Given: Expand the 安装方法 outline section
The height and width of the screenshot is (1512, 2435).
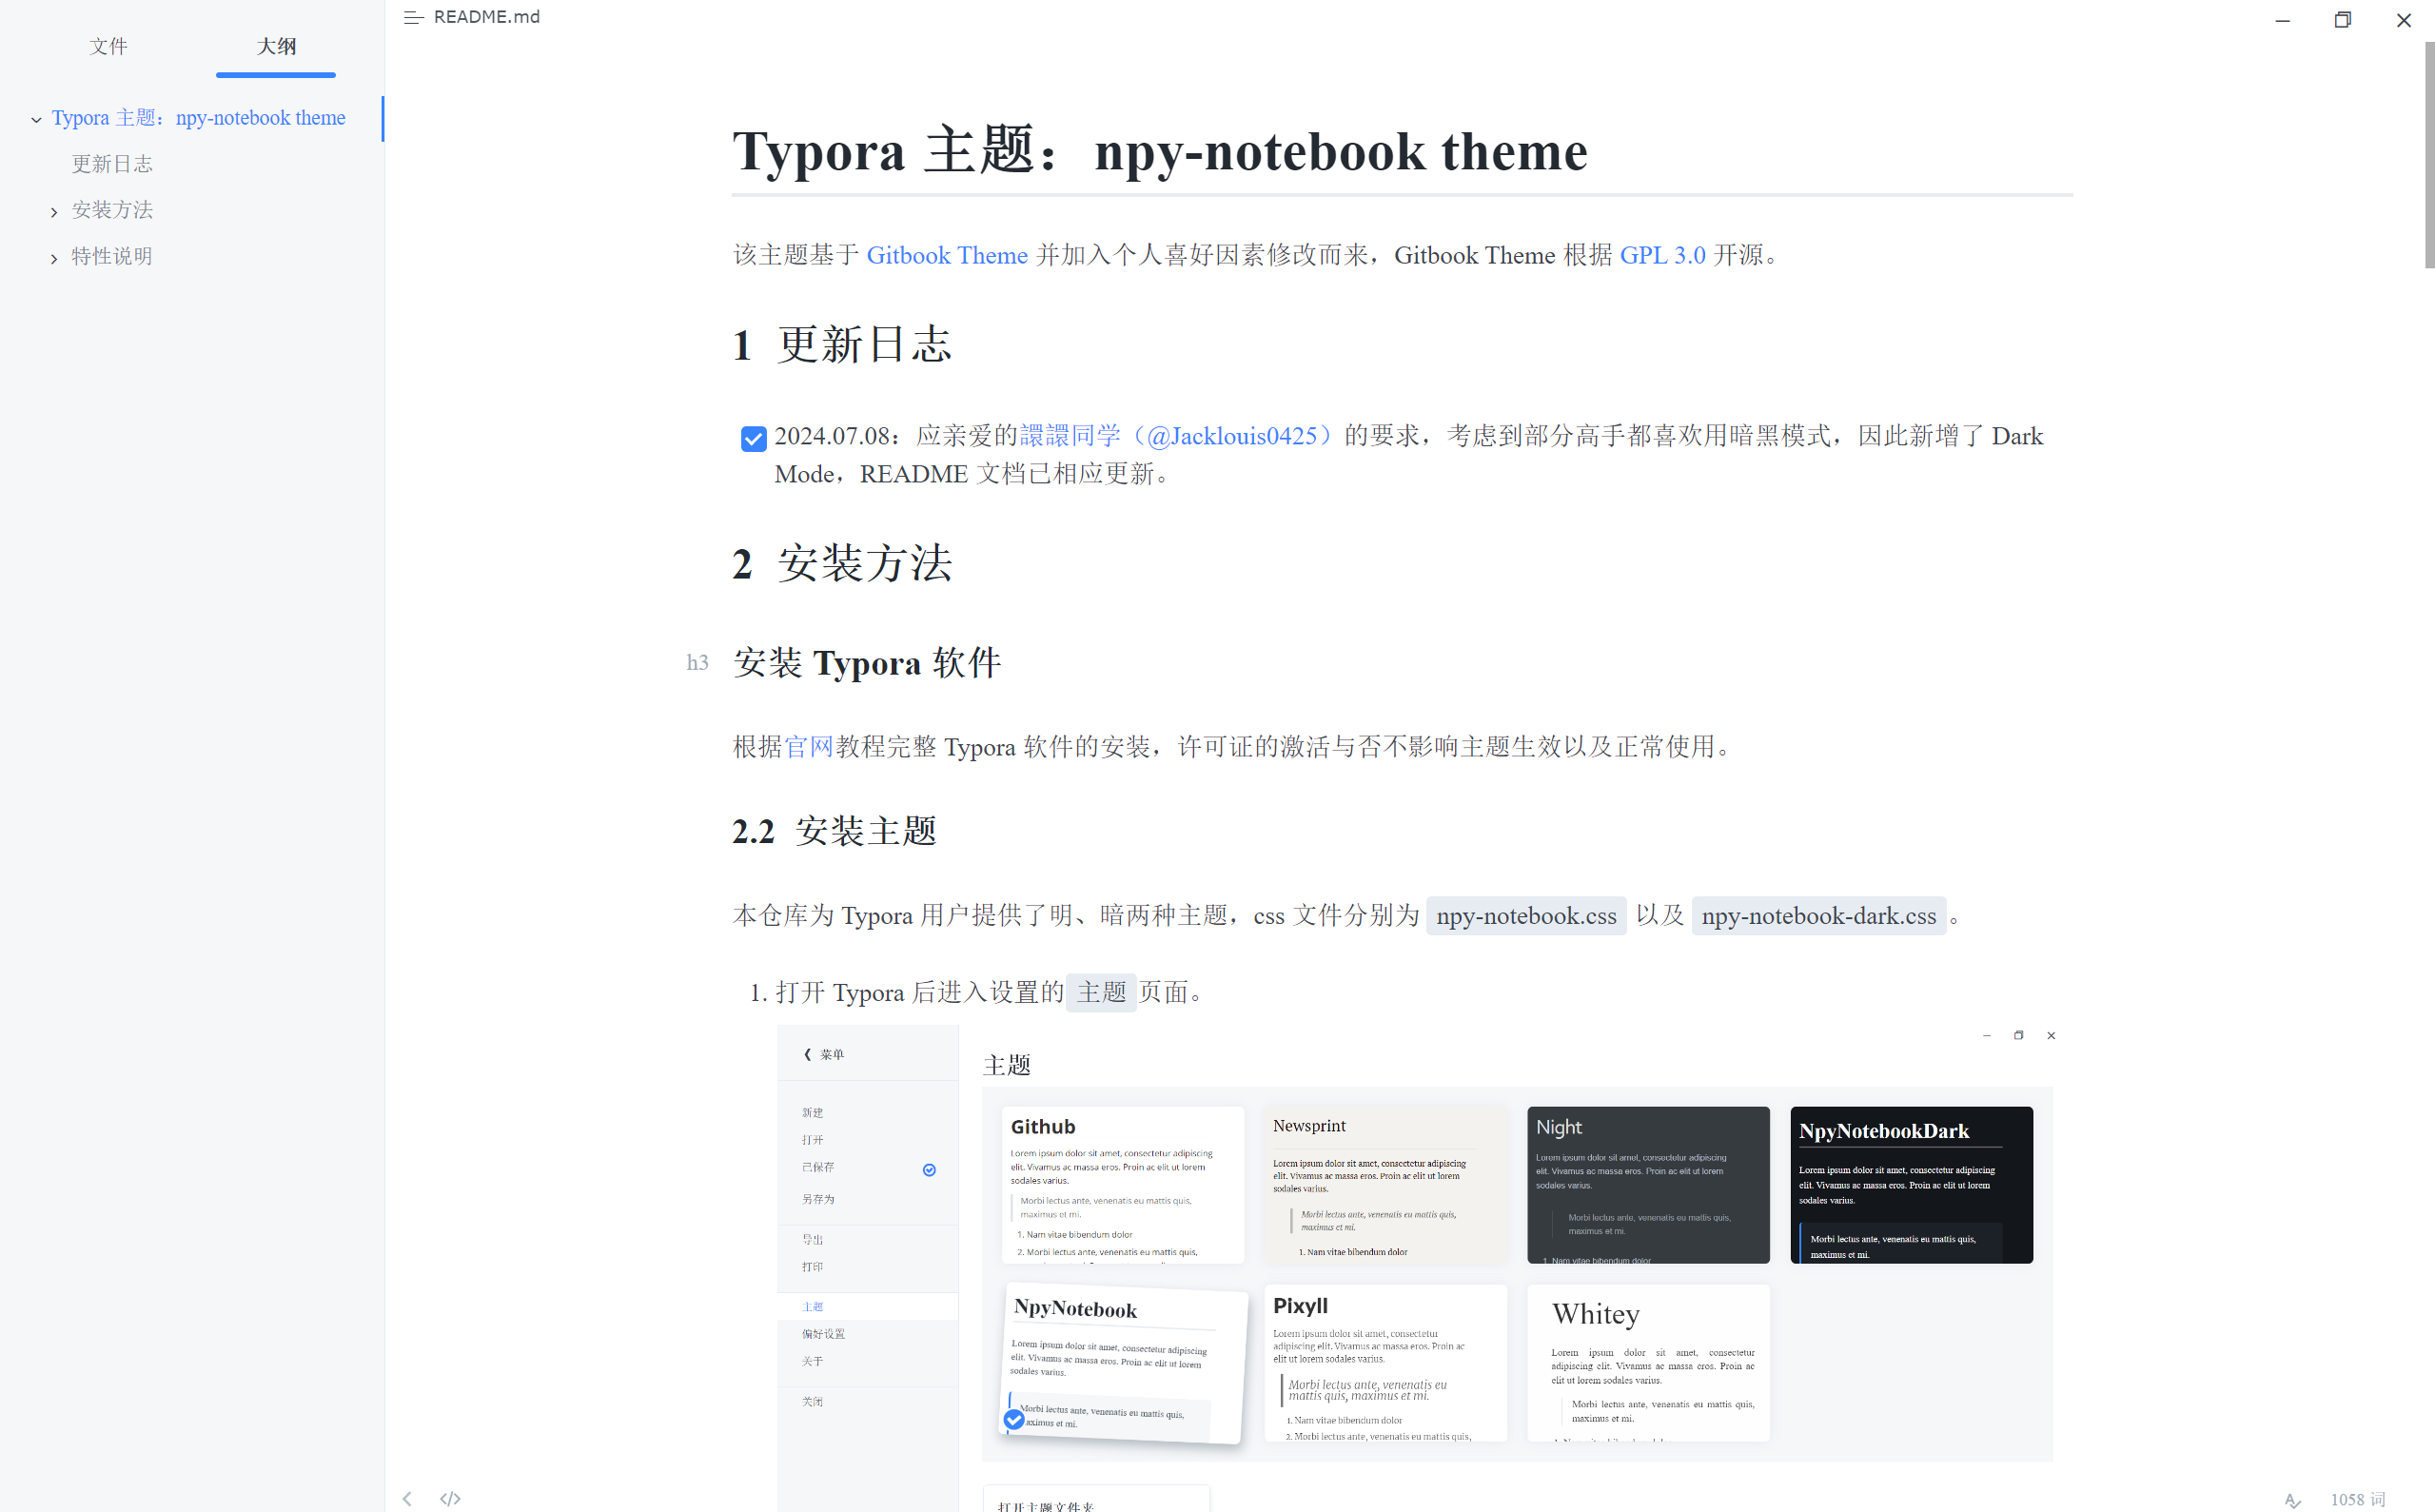Looking at the screenshot, I should coord(54,212).
